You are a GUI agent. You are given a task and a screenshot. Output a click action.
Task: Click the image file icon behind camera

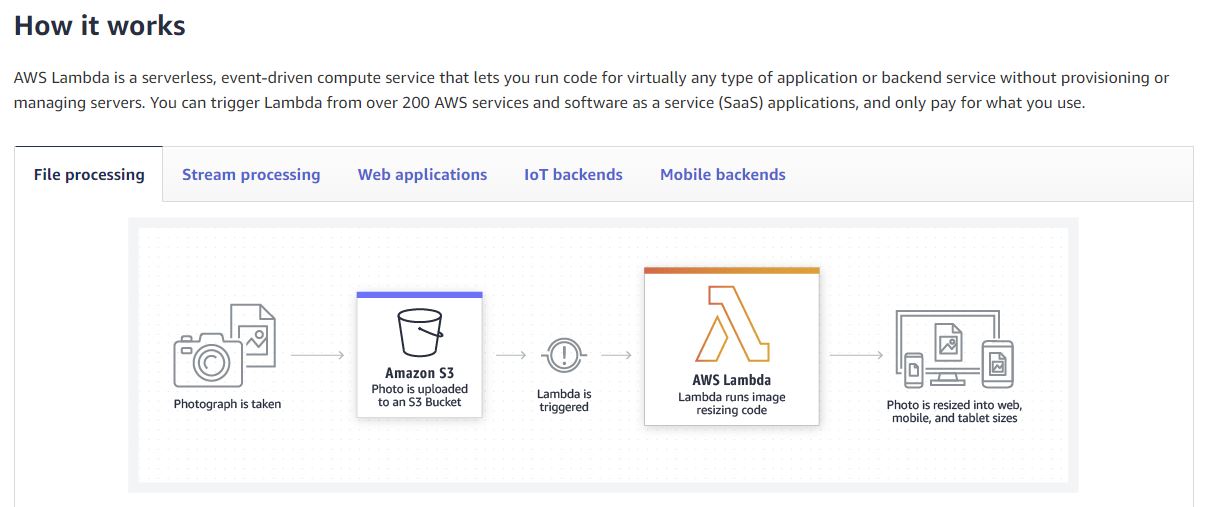[254, 328]
